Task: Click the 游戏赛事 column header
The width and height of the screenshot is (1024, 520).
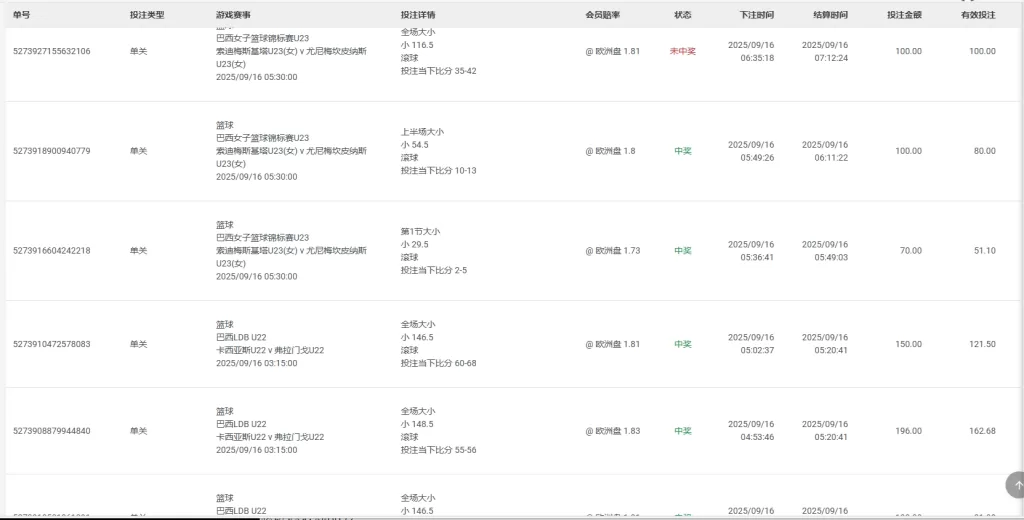Action: coord(233,15)
